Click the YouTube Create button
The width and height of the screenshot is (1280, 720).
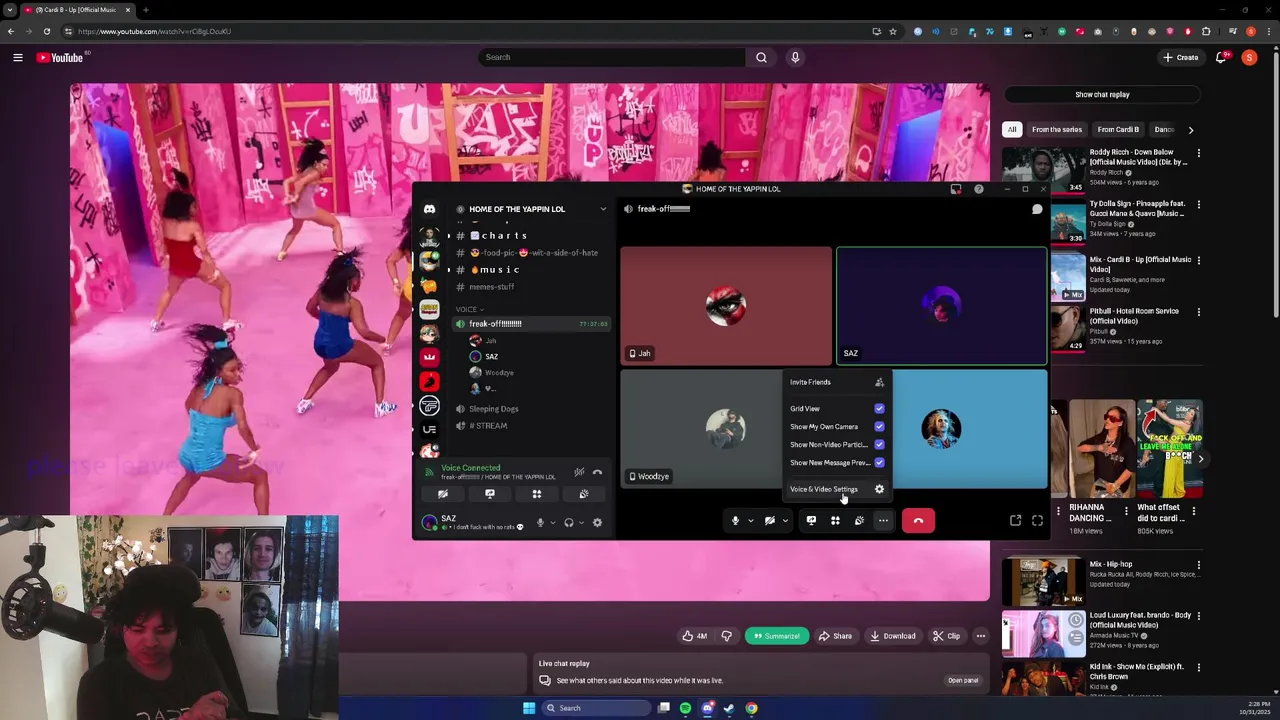pos(1181,57)
